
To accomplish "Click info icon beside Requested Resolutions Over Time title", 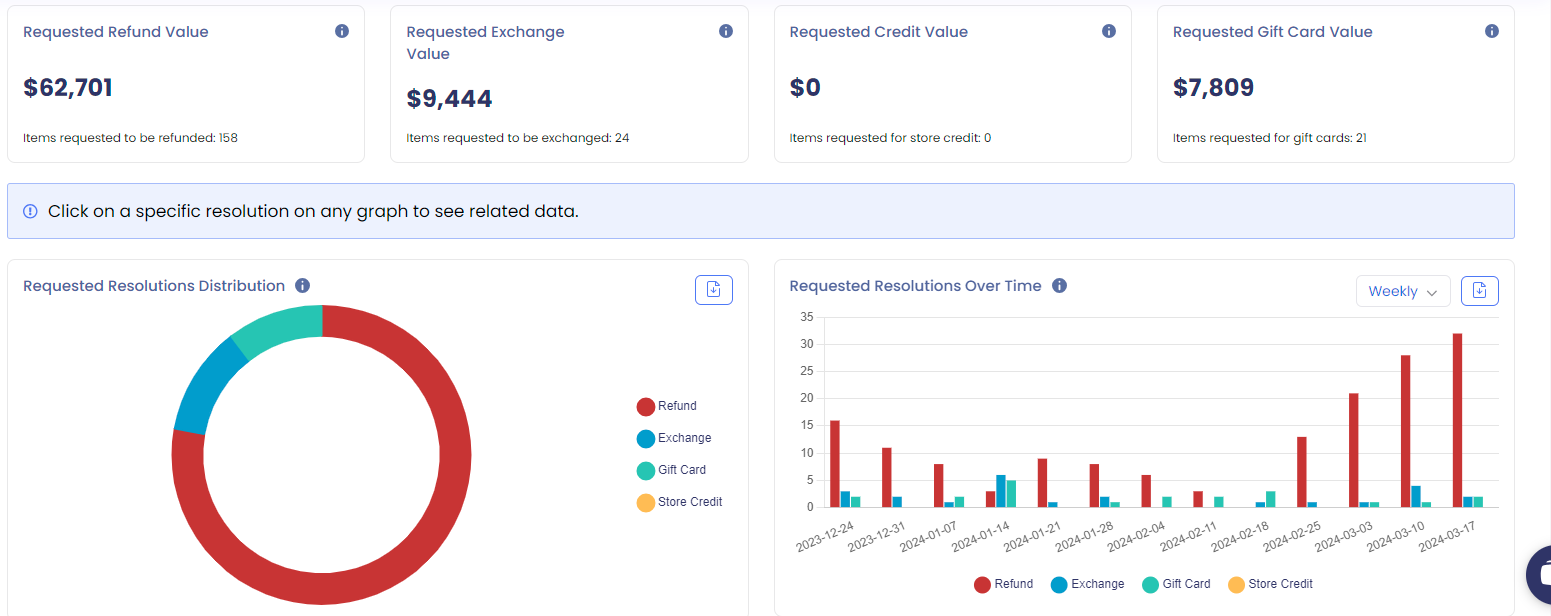I will 1059,285.
